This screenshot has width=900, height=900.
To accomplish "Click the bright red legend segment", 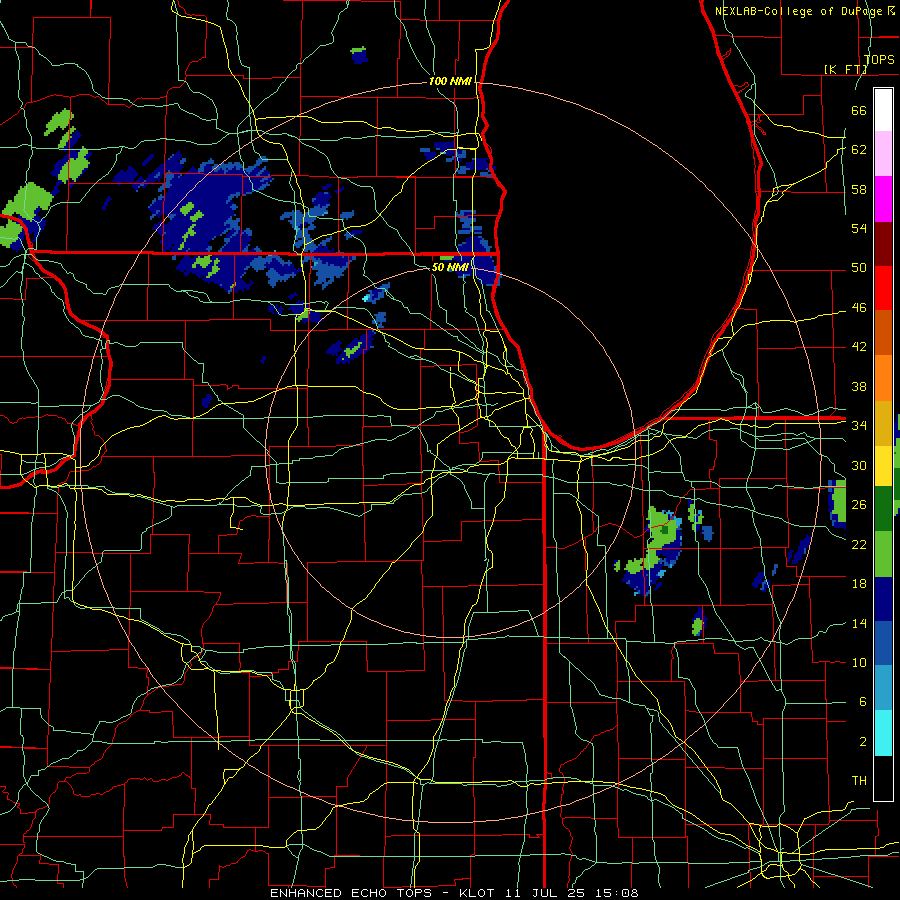I will point(883,288).
